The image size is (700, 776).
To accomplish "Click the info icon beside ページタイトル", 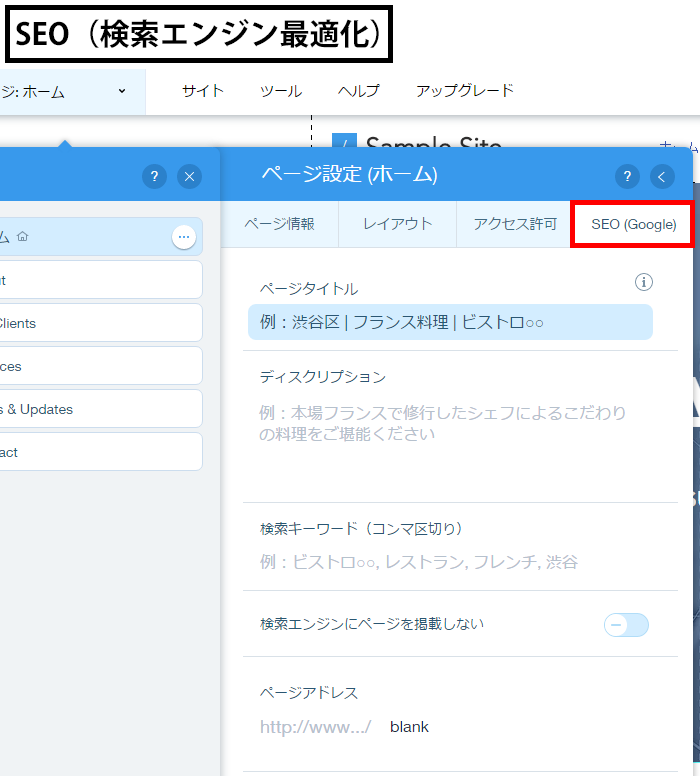I will [644, 282].
